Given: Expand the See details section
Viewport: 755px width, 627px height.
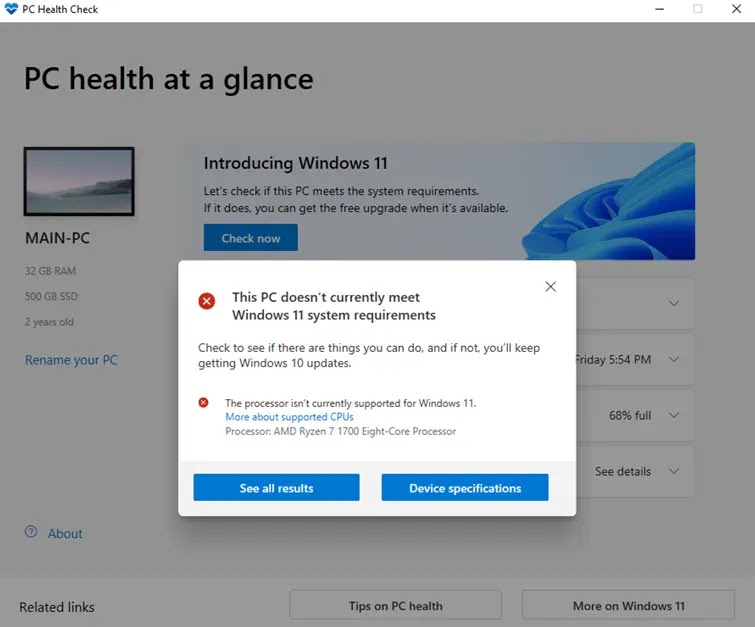Looking at the screenshot, I should point(674,471).
